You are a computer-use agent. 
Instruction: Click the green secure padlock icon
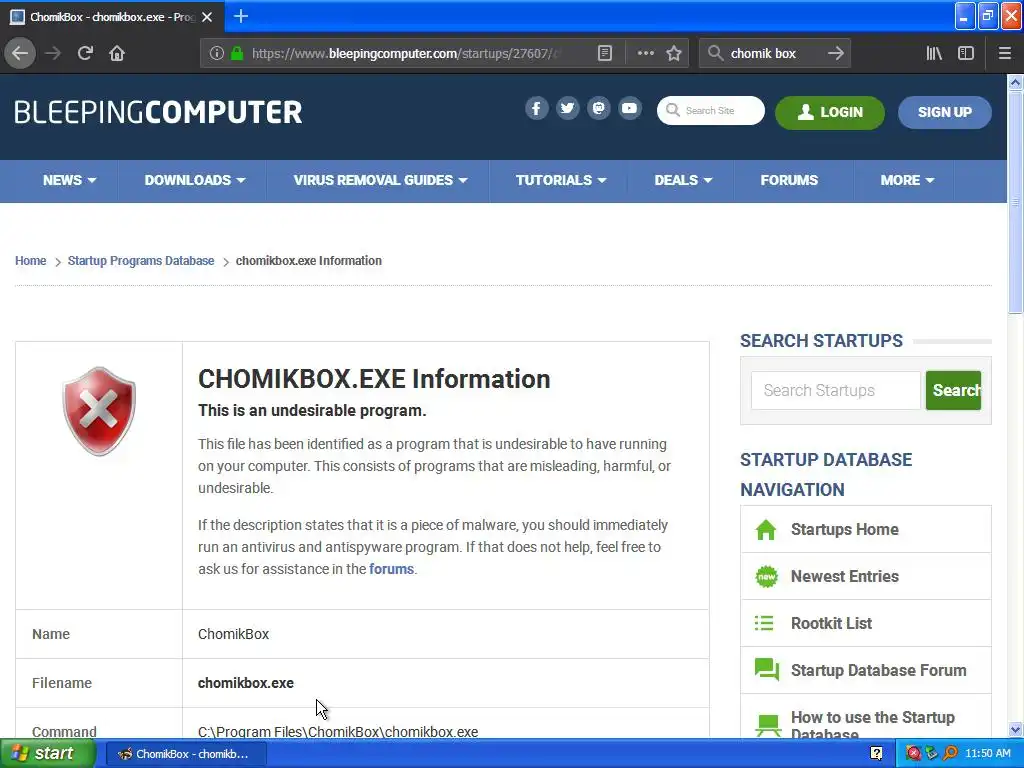click(x=237, y=54)
